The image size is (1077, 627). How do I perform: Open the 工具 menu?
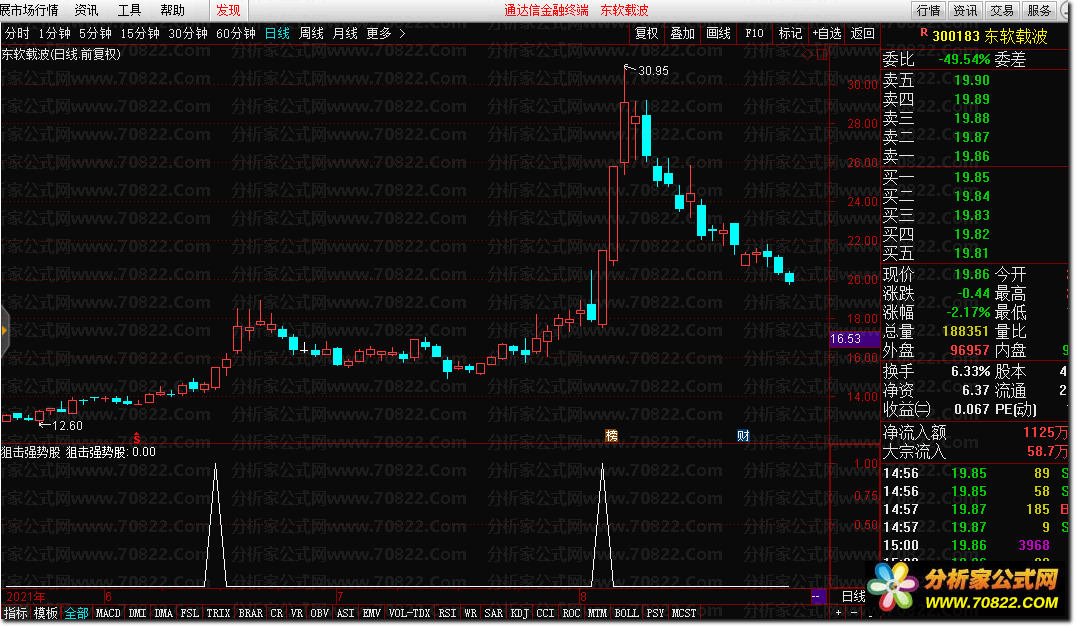tap(129, 10)
